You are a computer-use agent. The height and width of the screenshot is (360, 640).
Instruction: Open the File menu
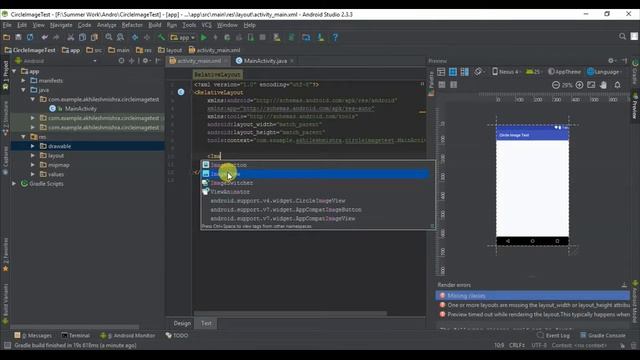pos(7,25)
